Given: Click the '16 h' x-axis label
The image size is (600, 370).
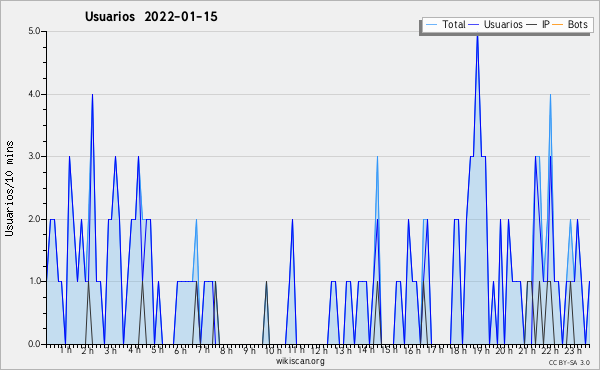Looking at the screenshot, I should click(412, 351).
